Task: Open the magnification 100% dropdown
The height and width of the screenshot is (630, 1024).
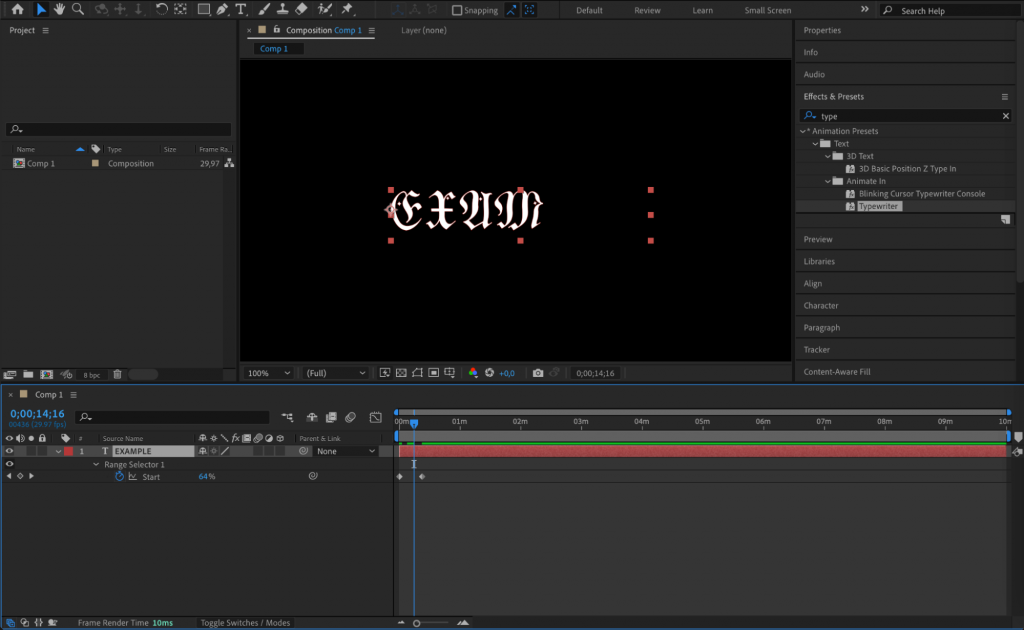Action: (267, 372)
